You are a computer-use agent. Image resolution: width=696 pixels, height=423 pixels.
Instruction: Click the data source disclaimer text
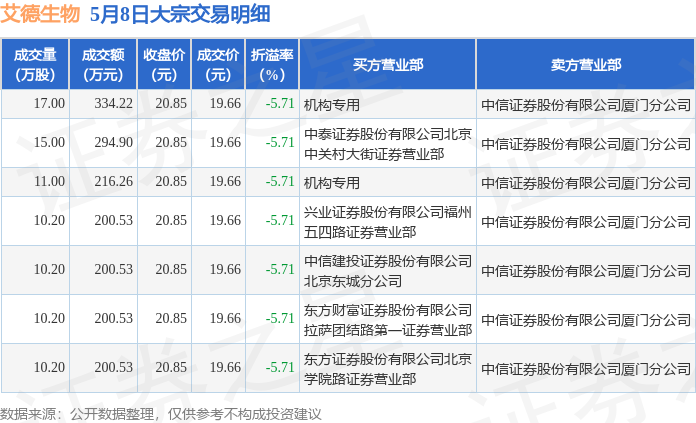pyautogui.click(x=161, y=414)
